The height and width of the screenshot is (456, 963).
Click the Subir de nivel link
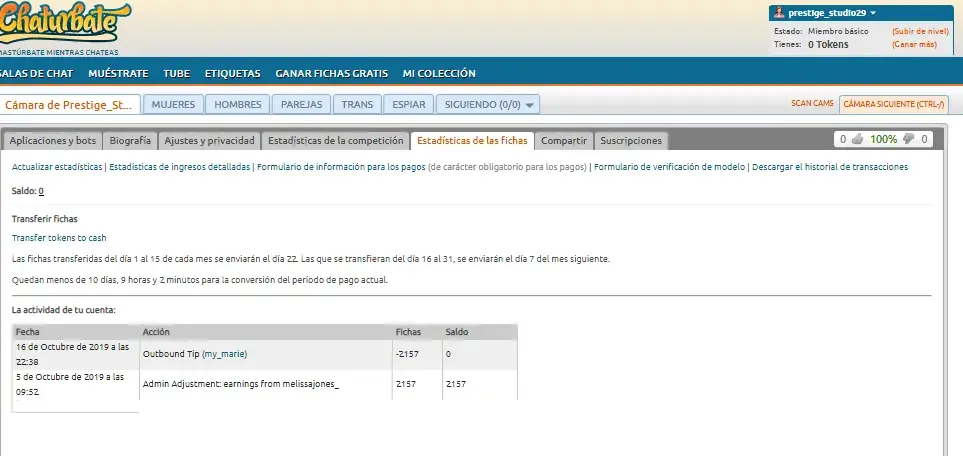point(920,31)
